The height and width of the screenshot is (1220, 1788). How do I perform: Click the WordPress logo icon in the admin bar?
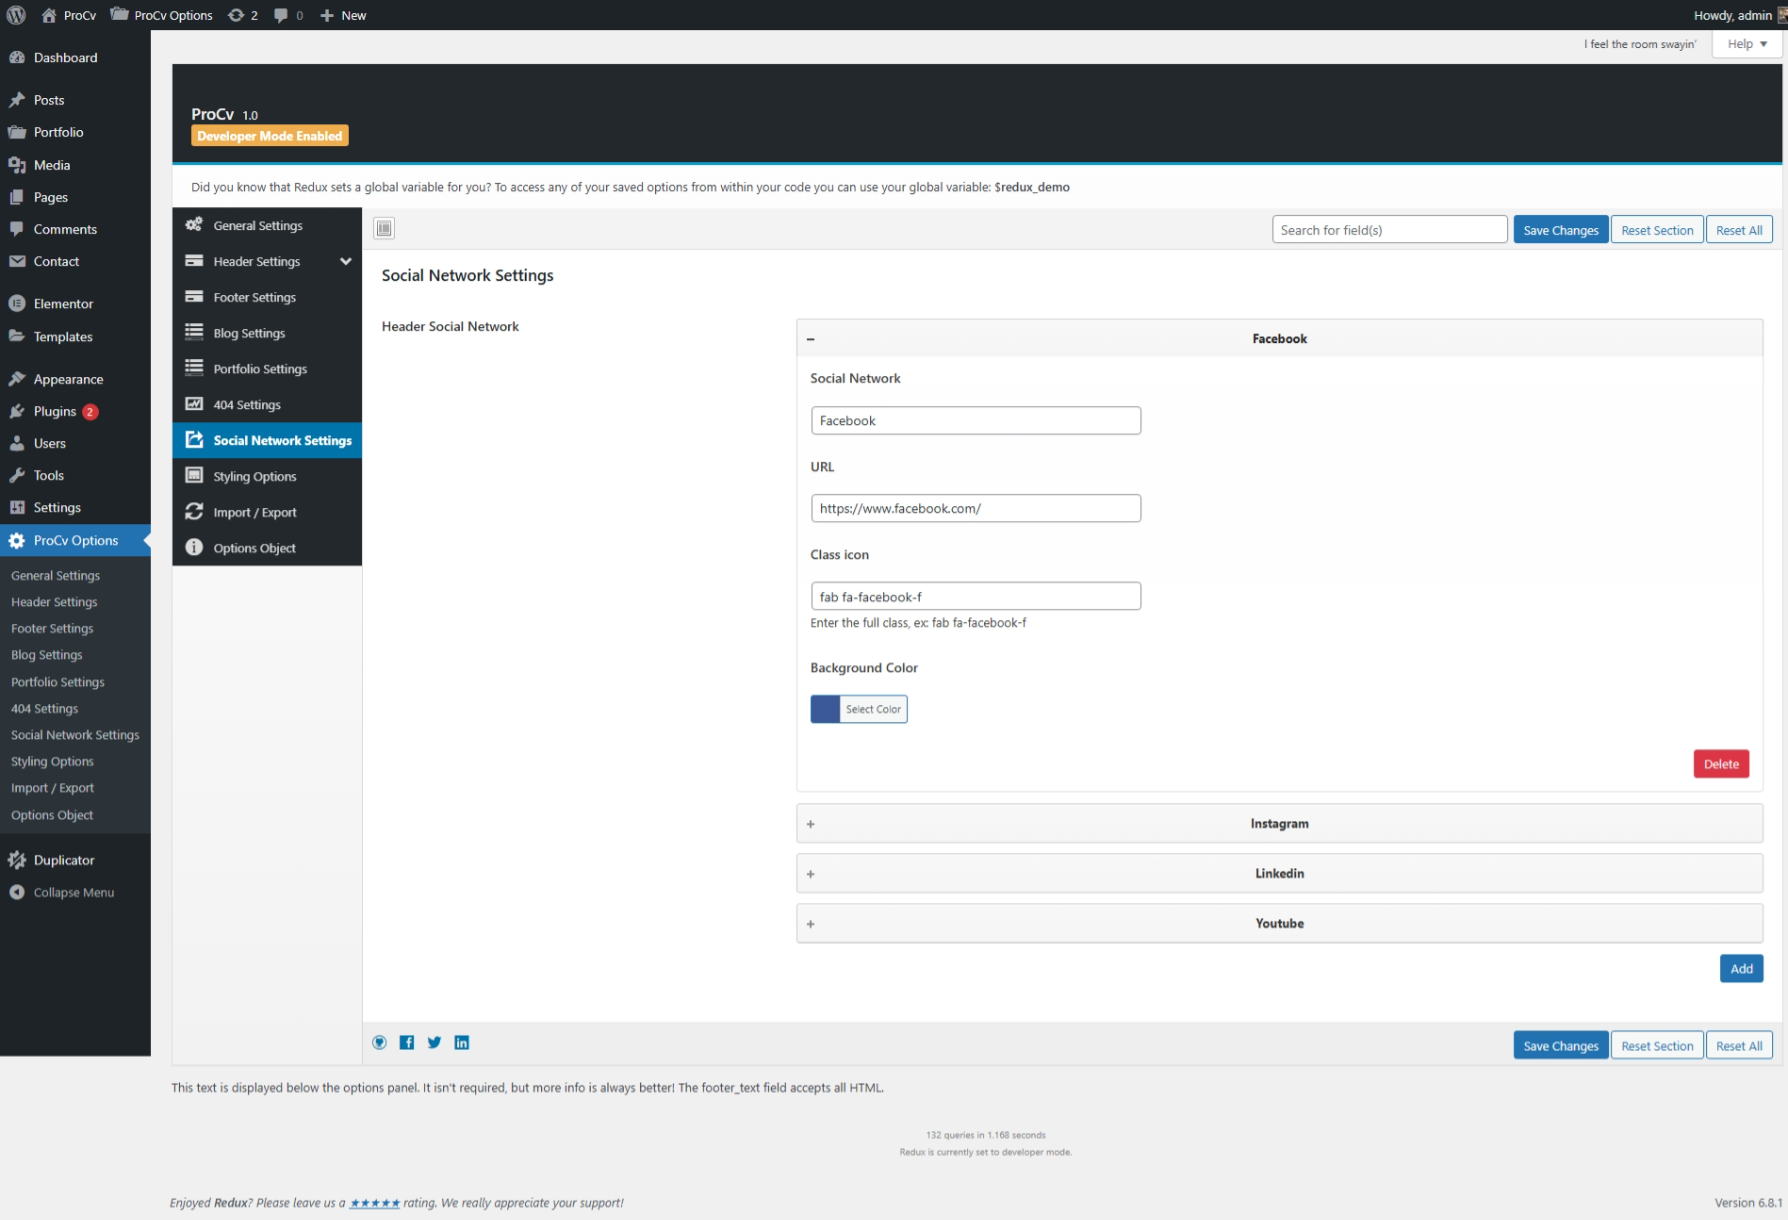tap(16, 15)
